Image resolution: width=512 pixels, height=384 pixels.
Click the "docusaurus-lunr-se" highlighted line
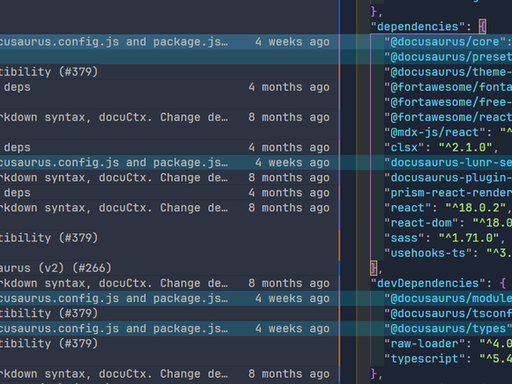[x=448, y=163]
